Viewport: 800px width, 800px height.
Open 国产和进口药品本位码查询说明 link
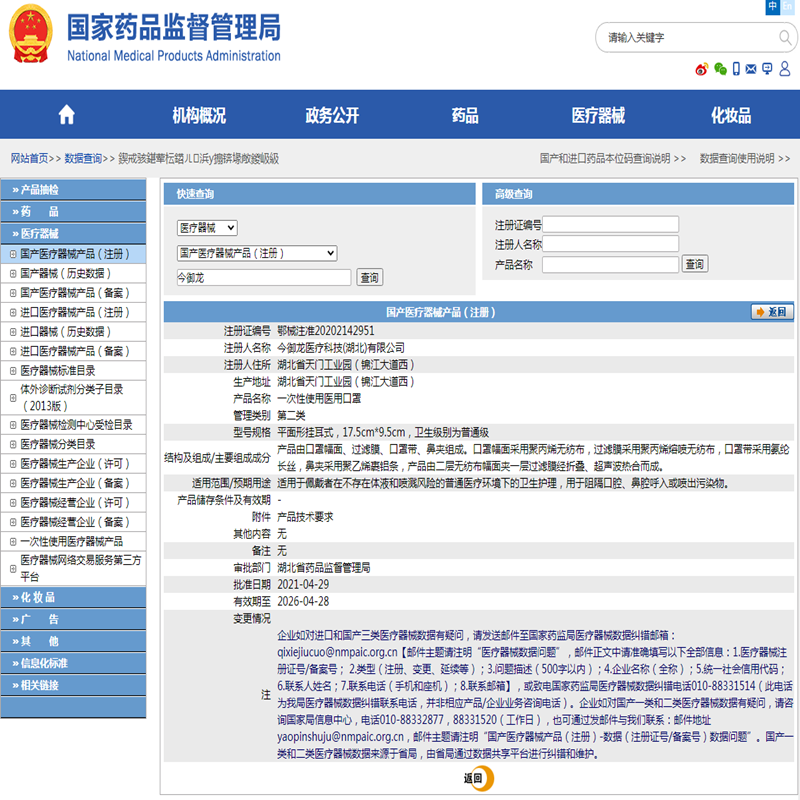coord(605,158)
